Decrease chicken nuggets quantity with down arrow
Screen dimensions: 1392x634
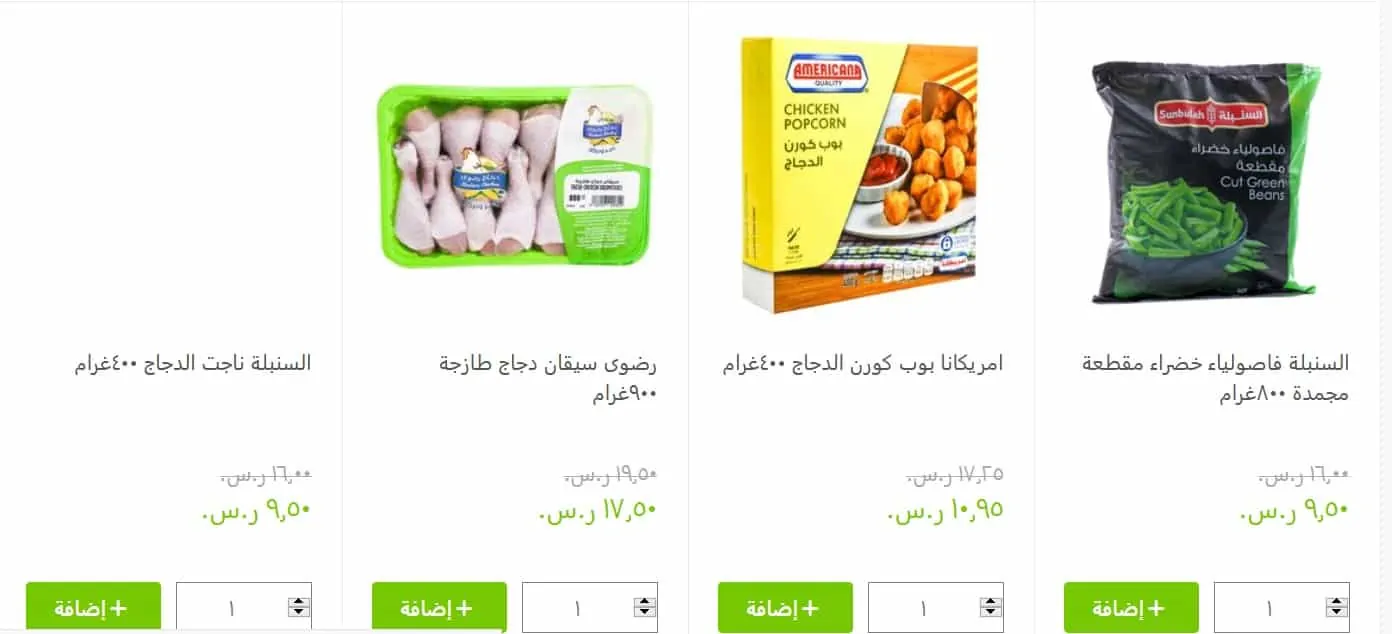coord(299,612)
